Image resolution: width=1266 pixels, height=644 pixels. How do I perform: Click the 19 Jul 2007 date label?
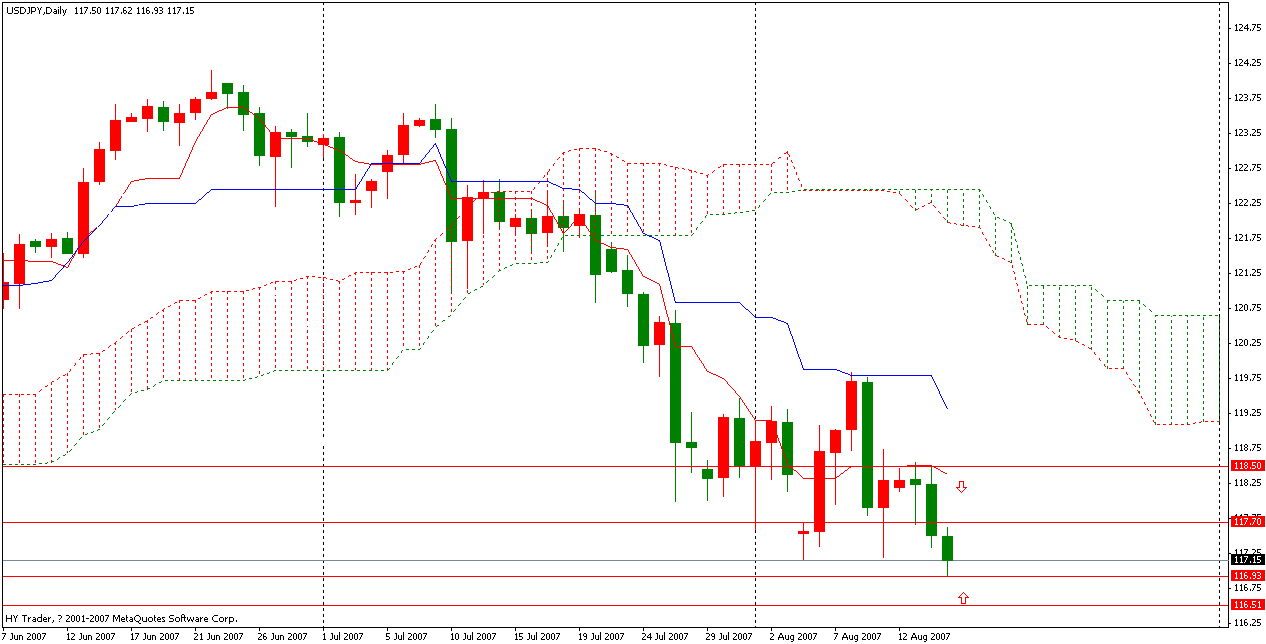[601, 636]
